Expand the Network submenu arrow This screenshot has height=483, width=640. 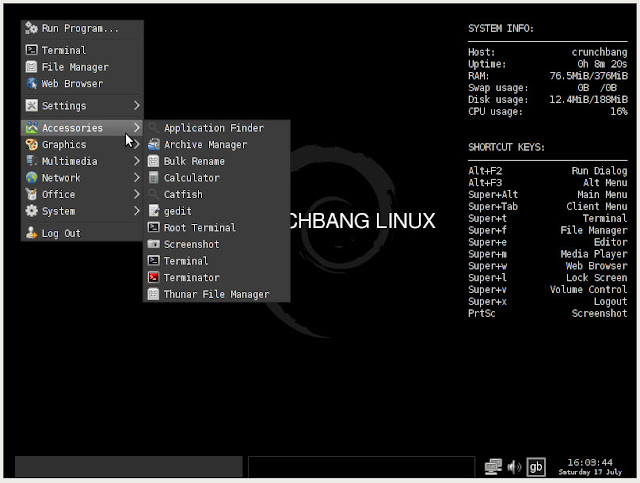[137, 178]
